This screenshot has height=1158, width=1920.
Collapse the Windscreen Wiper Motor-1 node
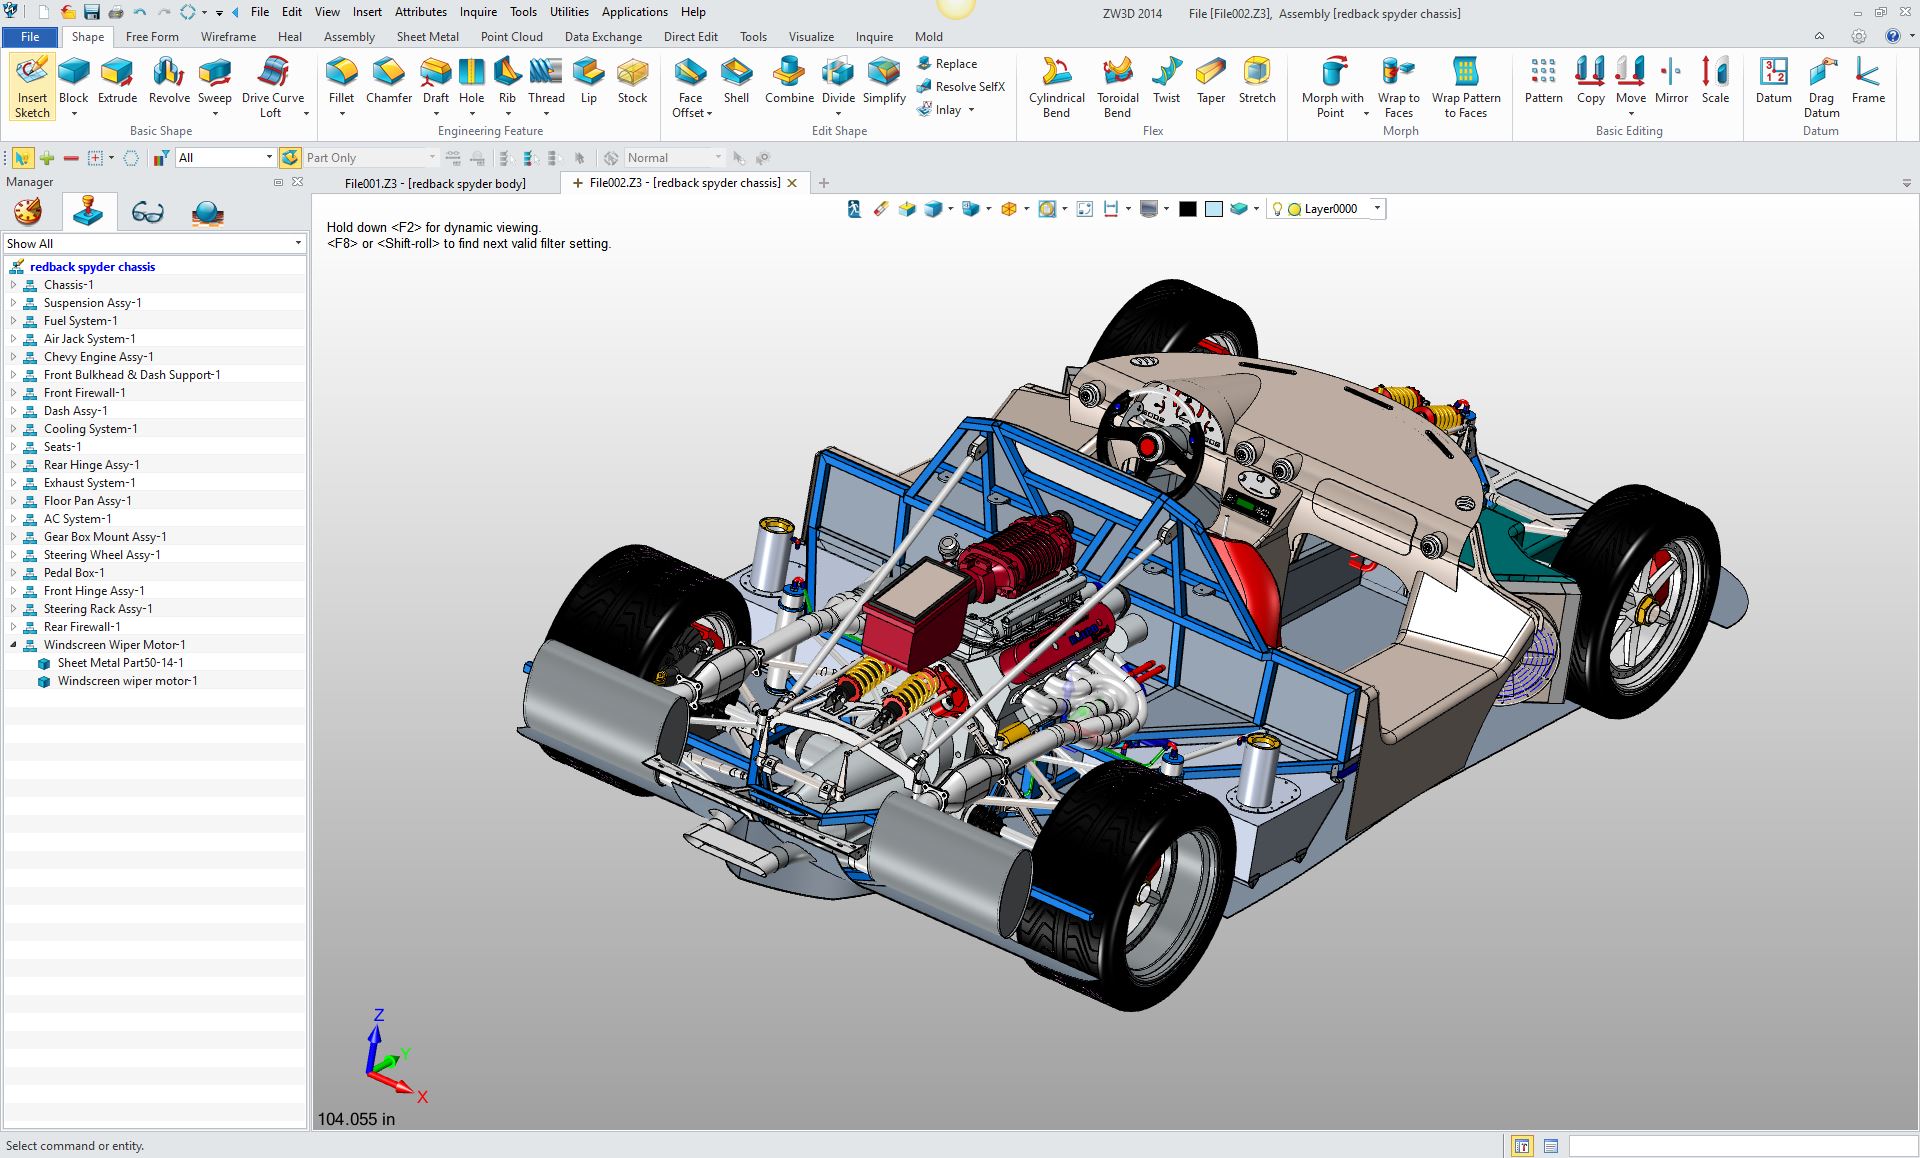(14, 645)
